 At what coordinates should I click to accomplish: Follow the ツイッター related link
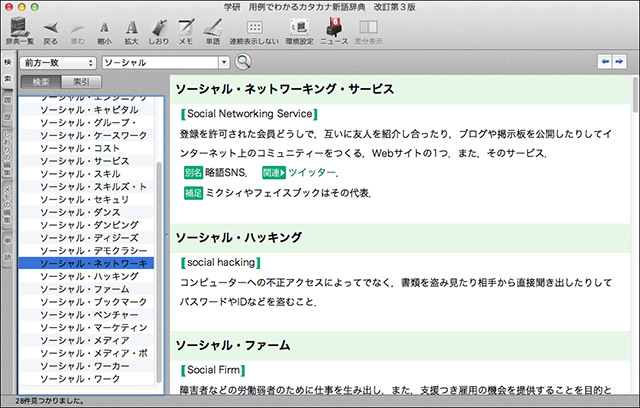click(x=312, y=173)
